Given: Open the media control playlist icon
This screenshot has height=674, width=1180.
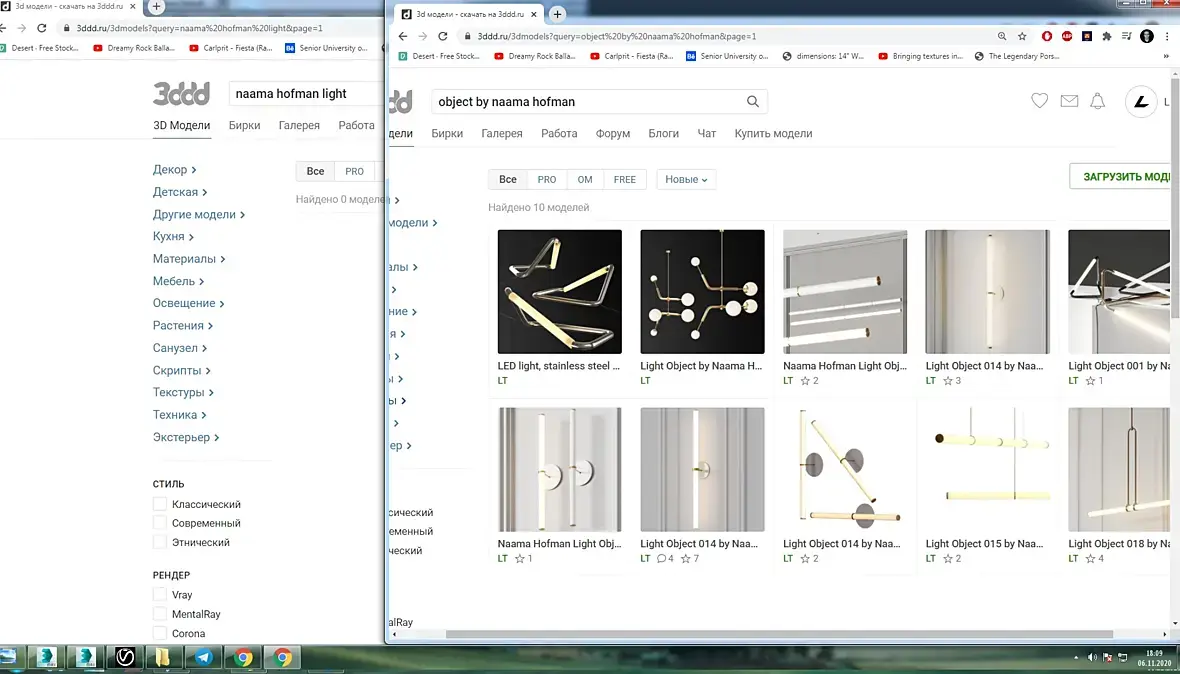Looking at the screenshot, I should [1127, 36].
